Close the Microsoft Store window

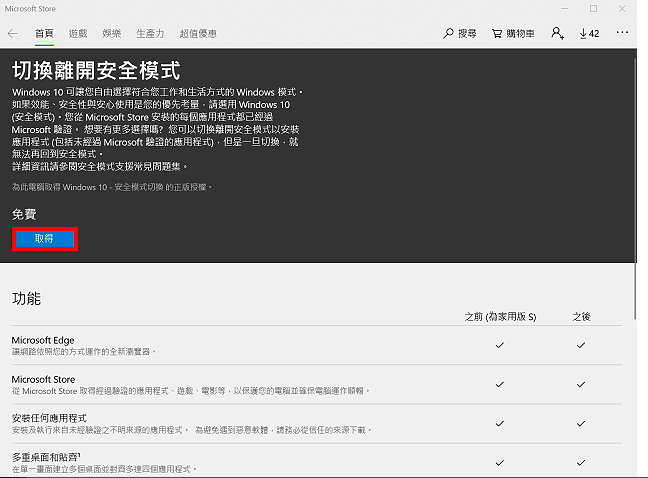[622, 9]
